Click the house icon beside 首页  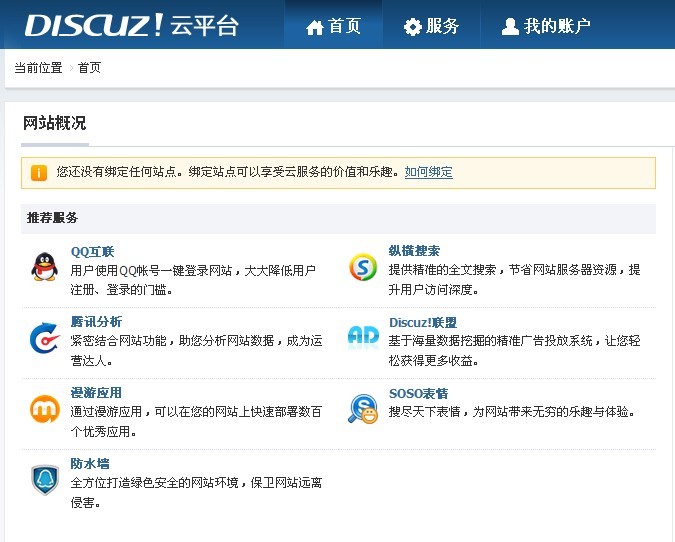click(315, 27)
